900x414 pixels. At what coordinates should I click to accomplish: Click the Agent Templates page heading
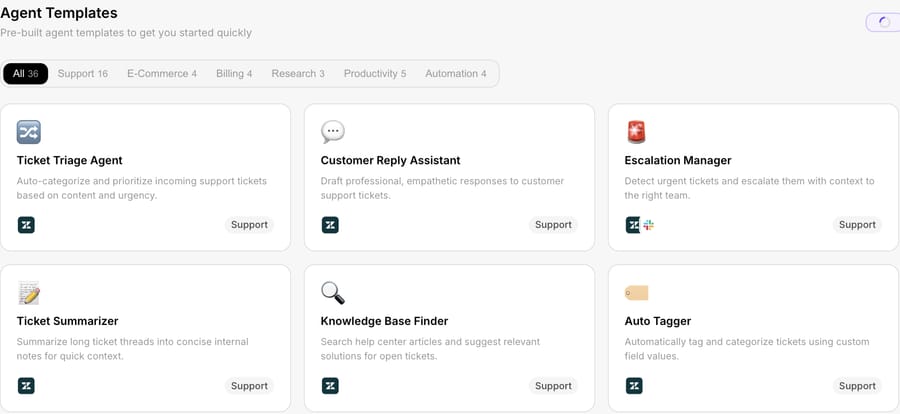pyautogui.click(x=59, y=13)
